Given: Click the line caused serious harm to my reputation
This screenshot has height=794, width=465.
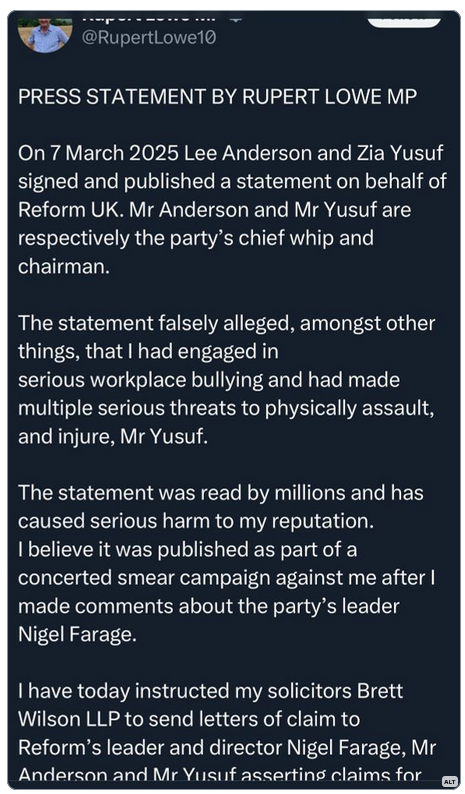Looking at the screenshot, I should pos(196,521).
